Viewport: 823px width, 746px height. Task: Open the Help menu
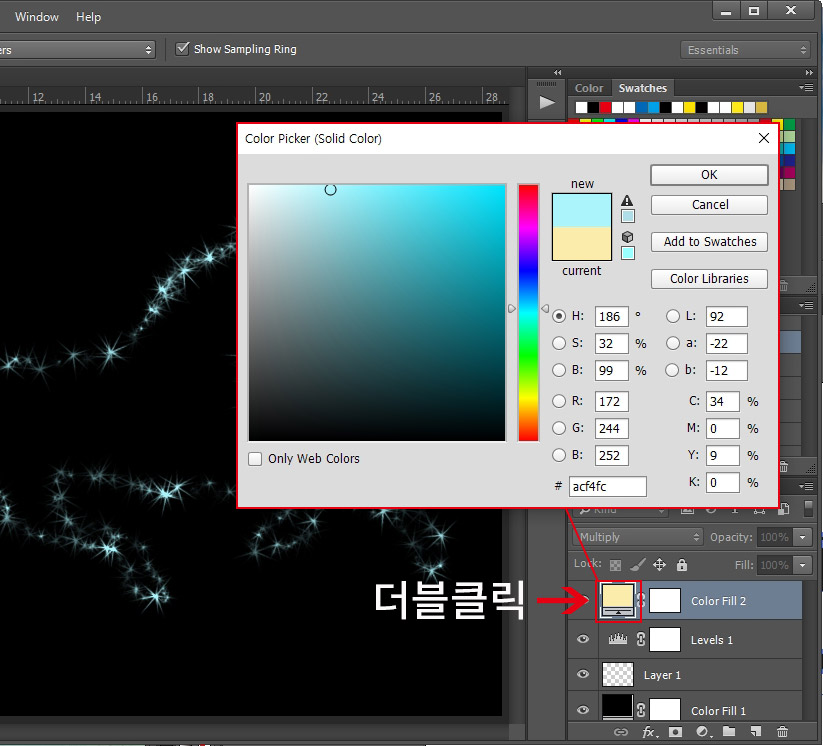88,17
